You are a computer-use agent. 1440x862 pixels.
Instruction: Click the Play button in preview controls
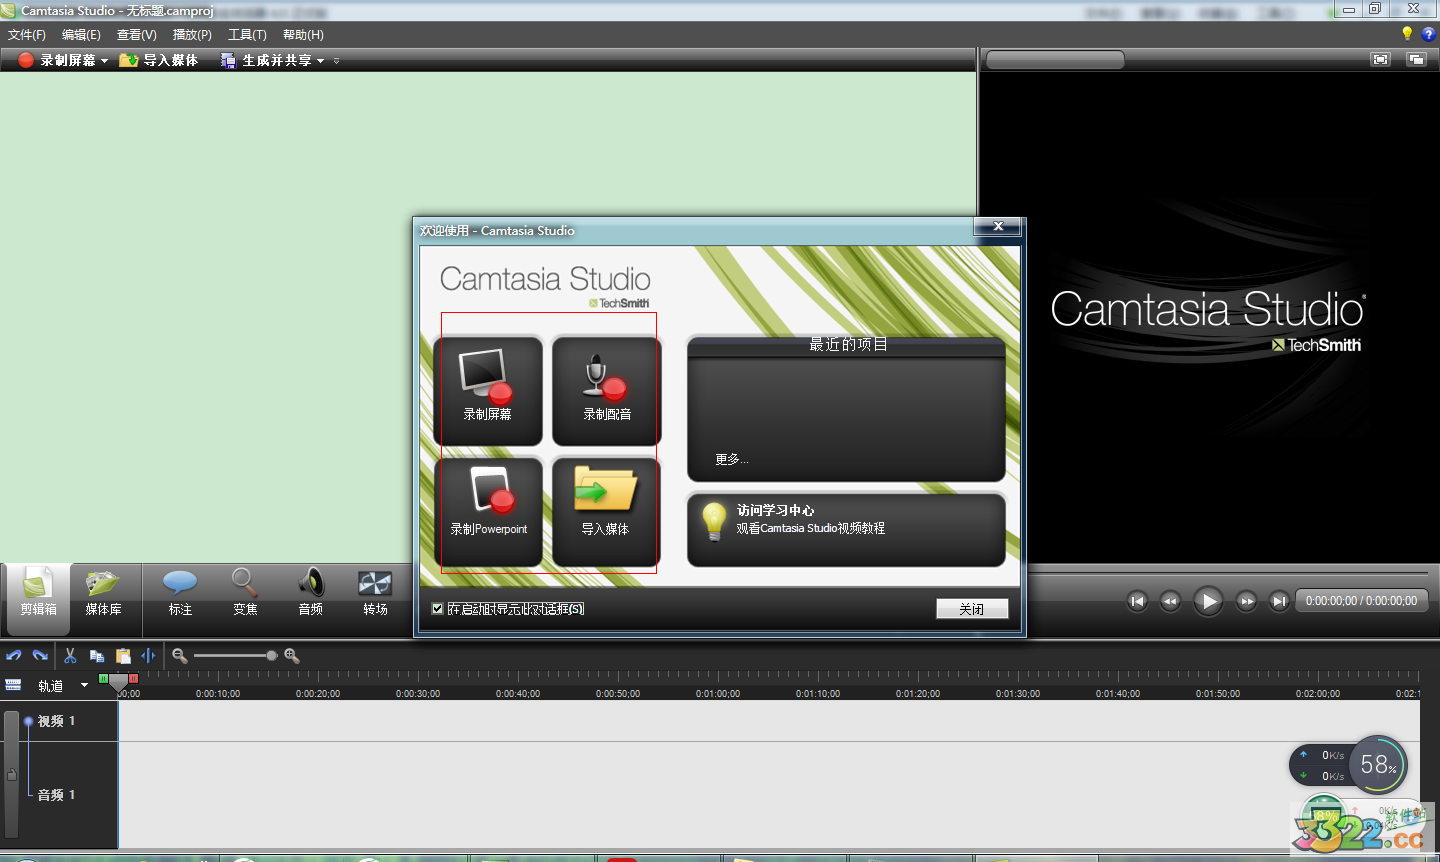click(1208, 601)
